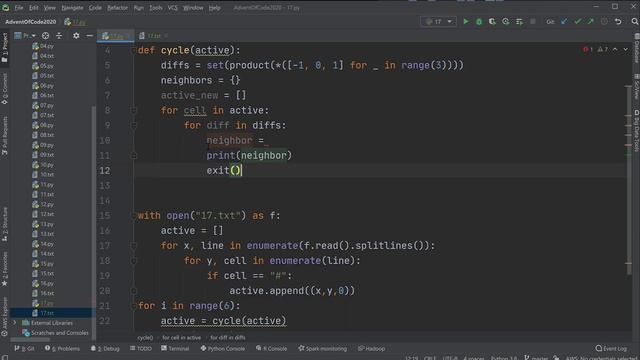Open the run configuration dropdown '17'
Screen dimensions: 640x360
click(438, 22)
